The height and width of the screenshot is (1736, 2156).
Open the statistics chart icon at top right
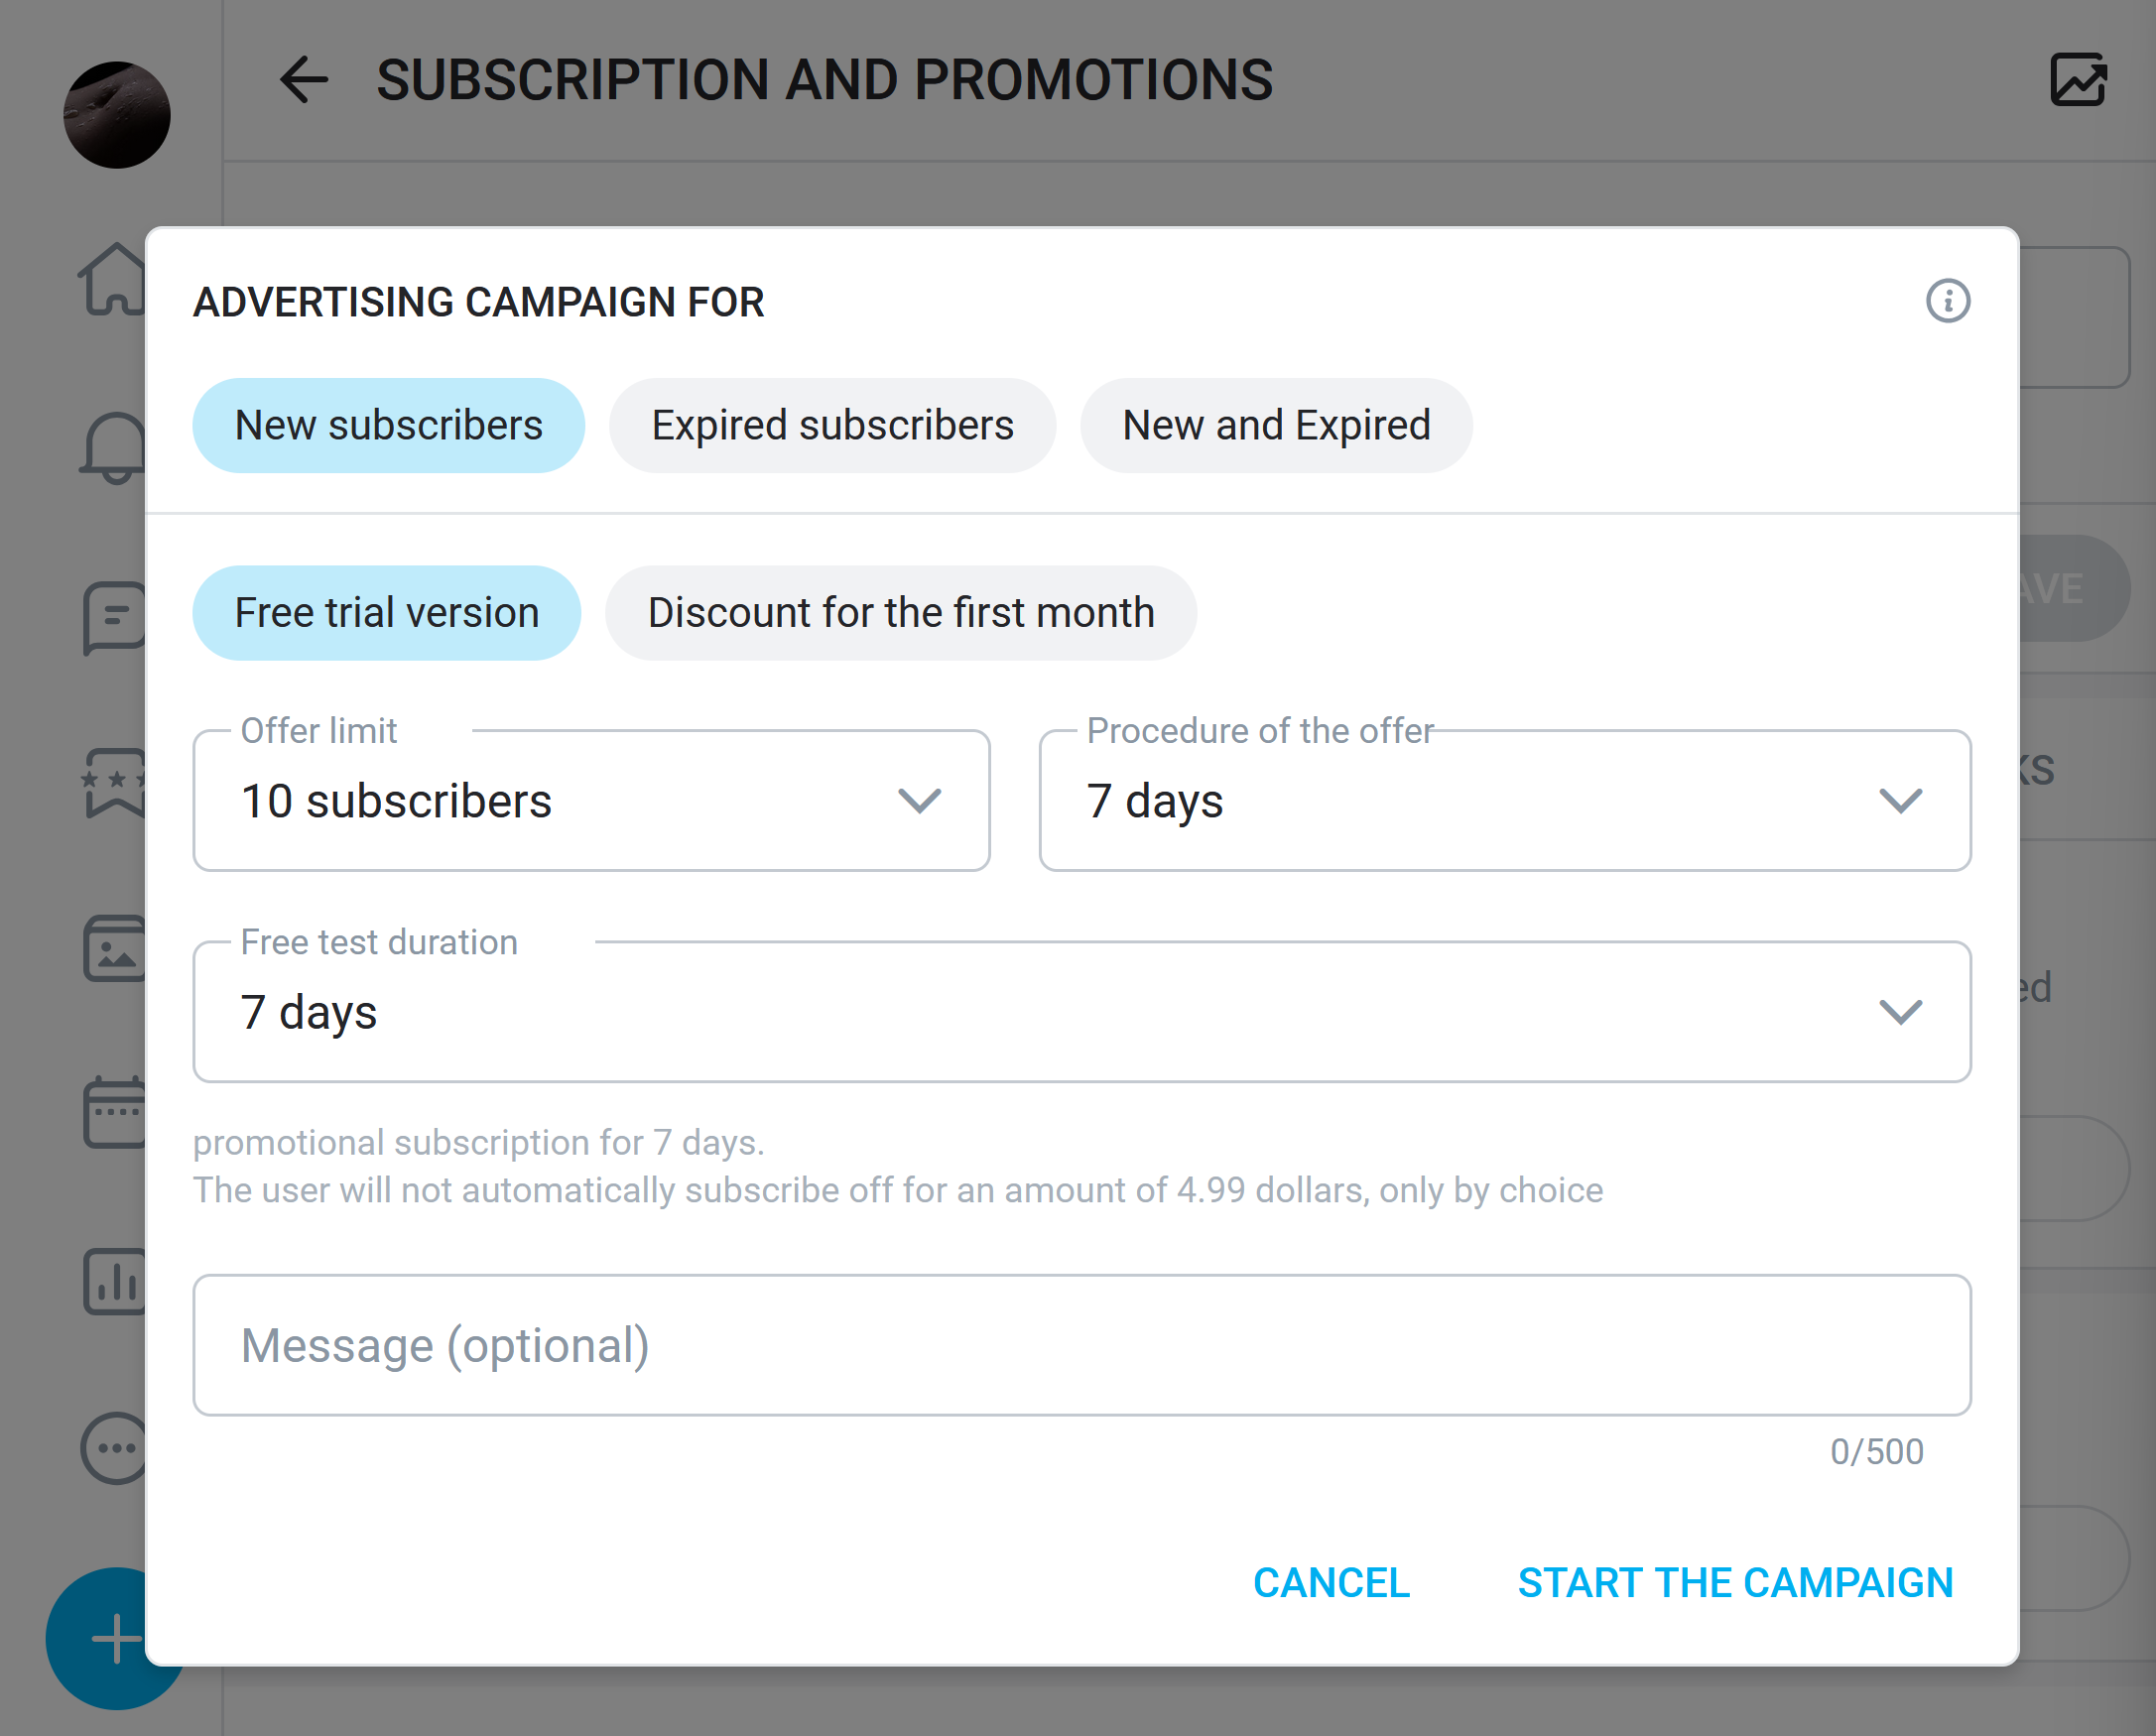(2078, 80)
